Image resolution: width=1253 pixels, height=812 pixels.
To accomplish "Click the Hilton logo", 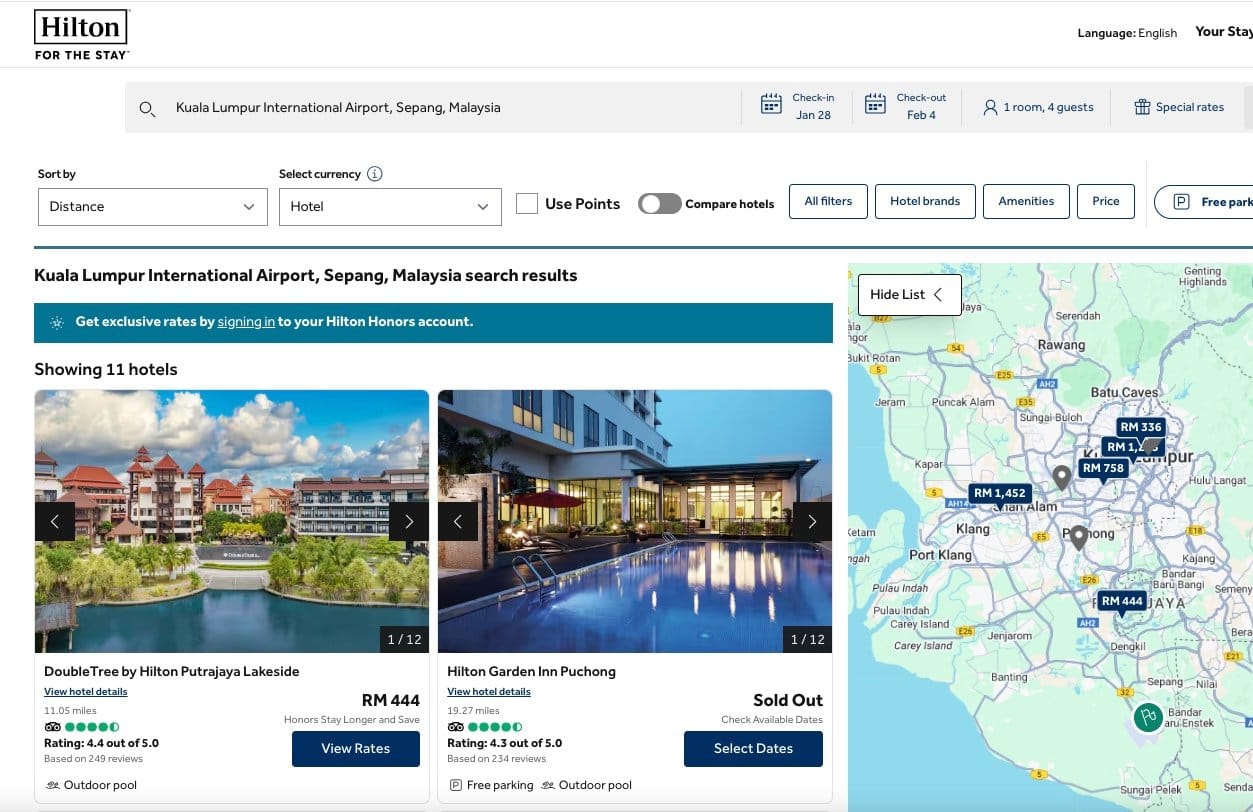I will click(x=82, y=35).
